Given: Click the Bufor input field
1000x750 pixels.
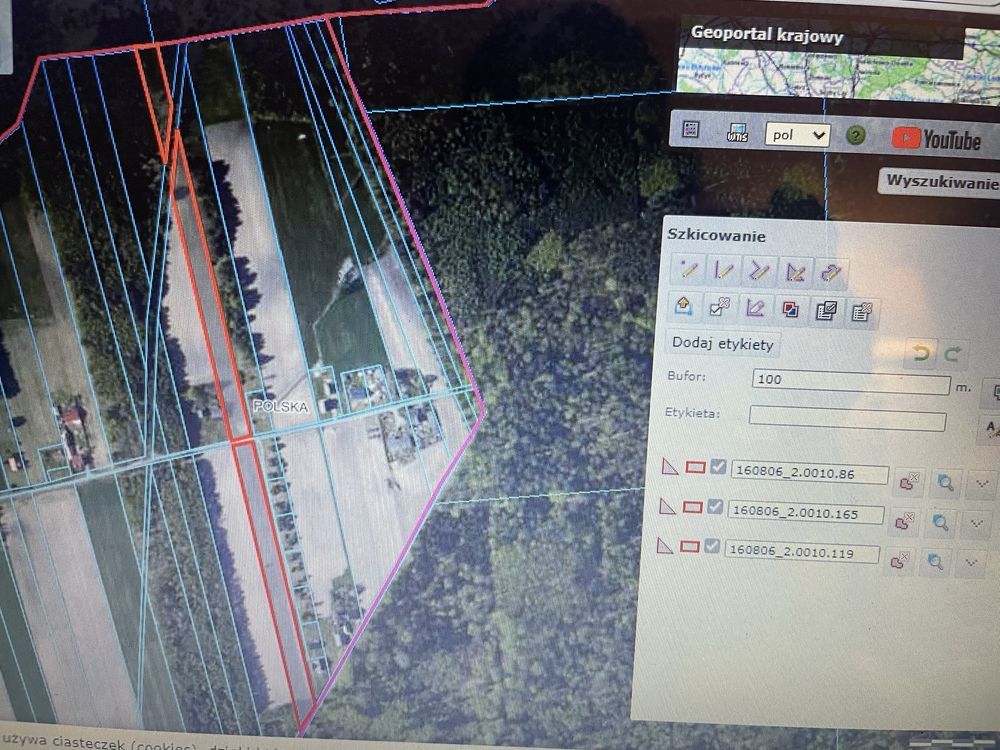Looking at the screenshot, I should tap(851, 383).
